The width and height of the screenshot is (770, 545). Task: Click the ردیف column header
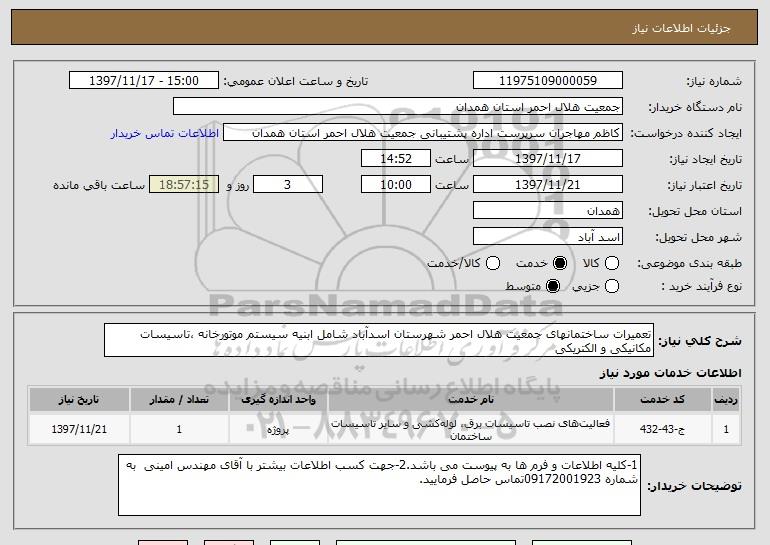click(726, 400)
